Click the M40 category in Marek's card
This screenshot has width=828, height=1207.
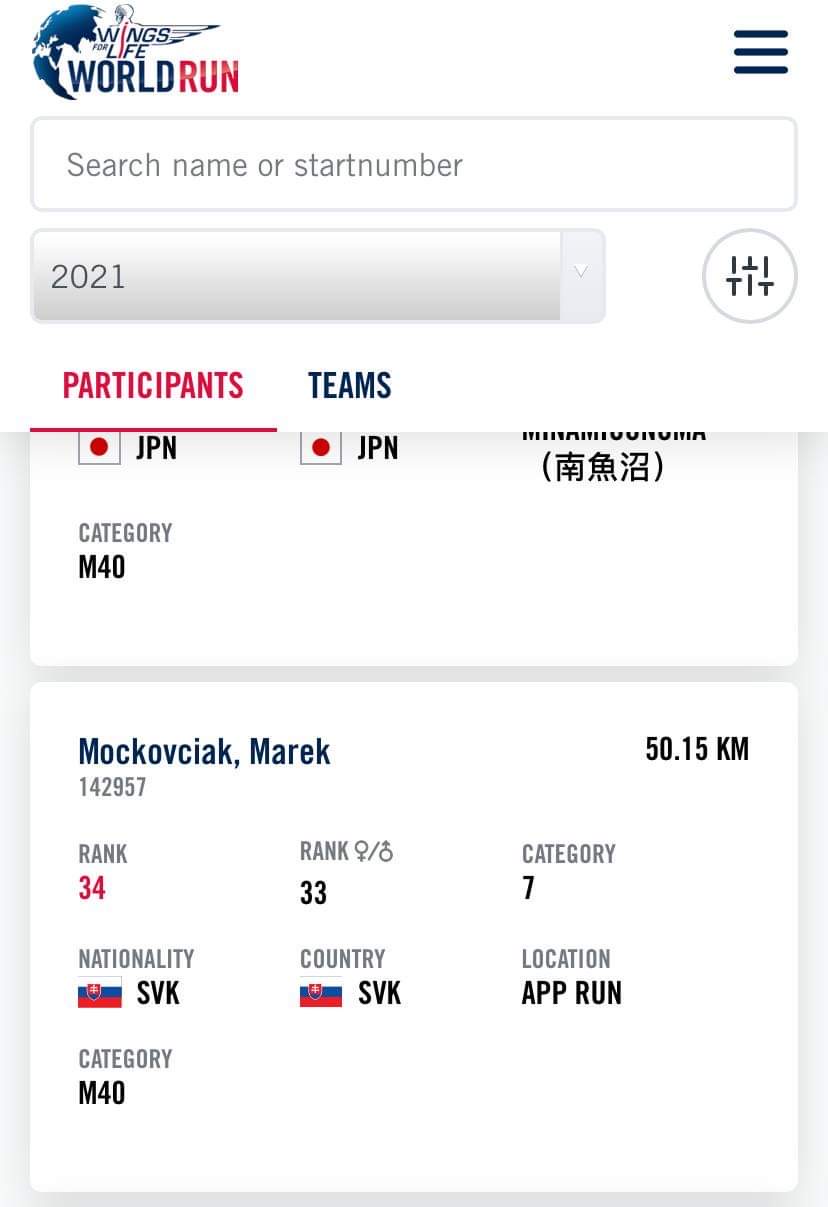click(102, 1093)
